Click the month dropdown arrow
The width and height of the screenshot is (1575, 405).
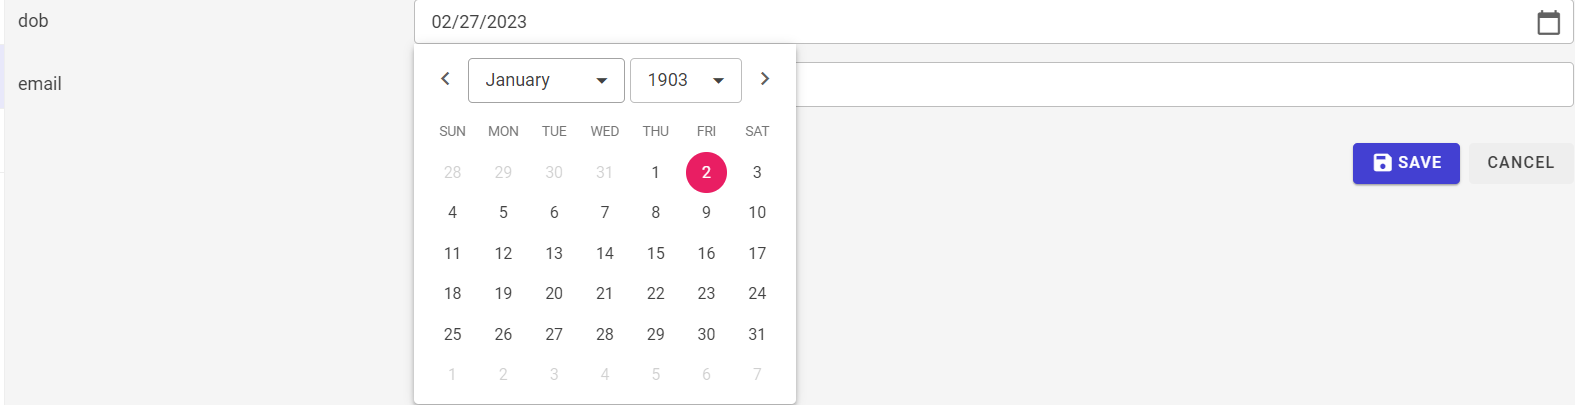[x=602, y=81]
